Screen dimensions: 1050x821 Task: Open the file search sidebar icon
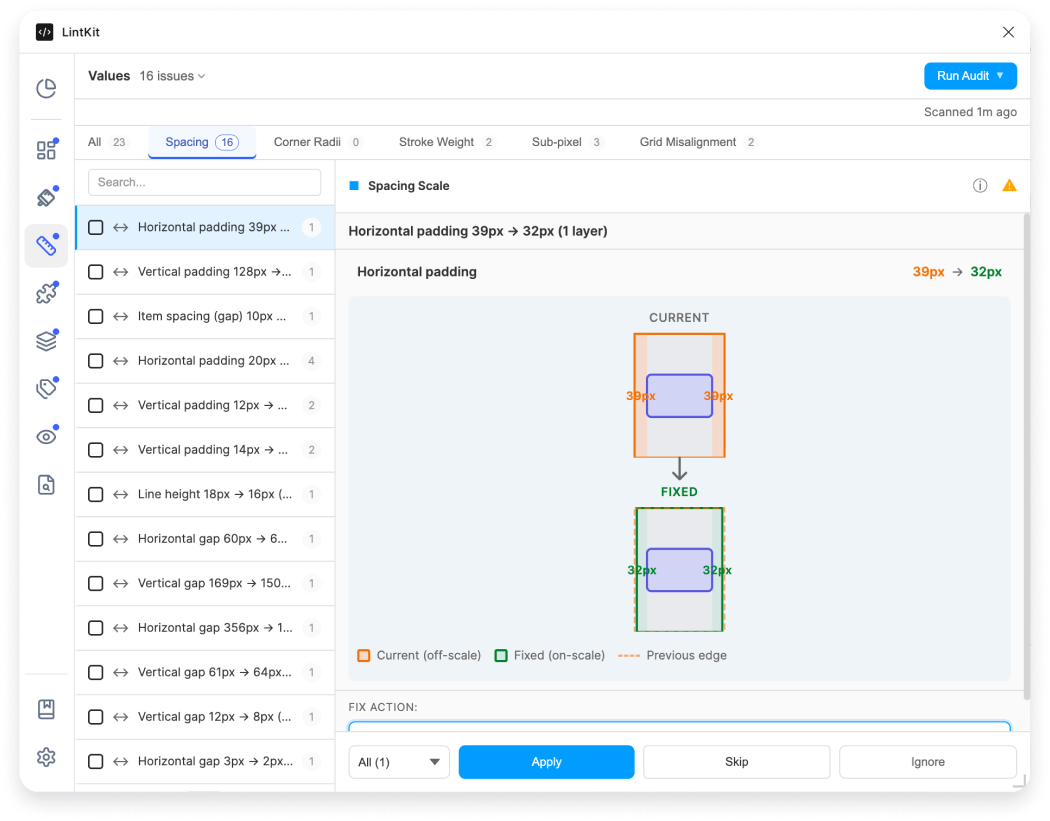point(46,485)
